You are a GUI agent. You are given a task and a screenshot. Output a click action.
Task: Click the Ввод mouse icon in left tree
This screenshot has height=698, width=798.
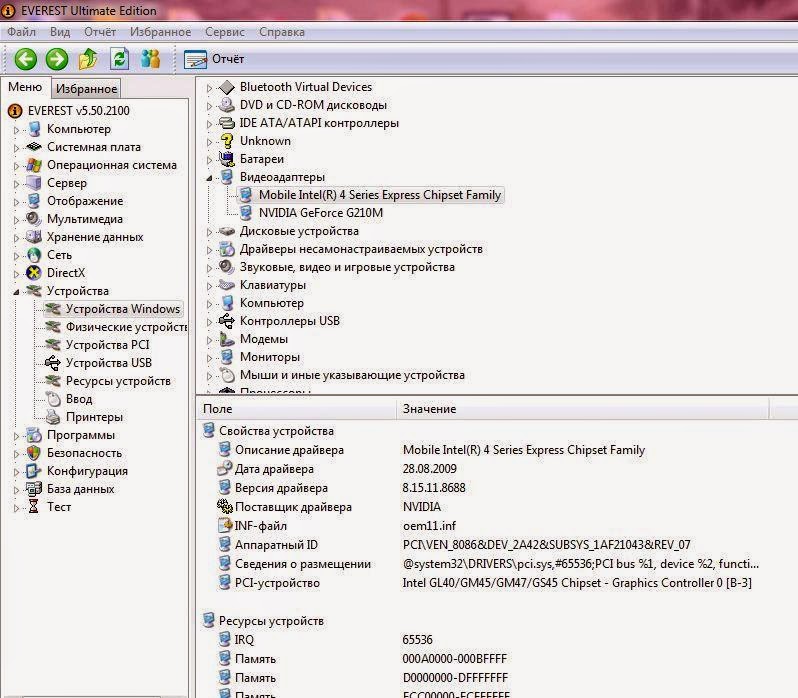point(52,399)
